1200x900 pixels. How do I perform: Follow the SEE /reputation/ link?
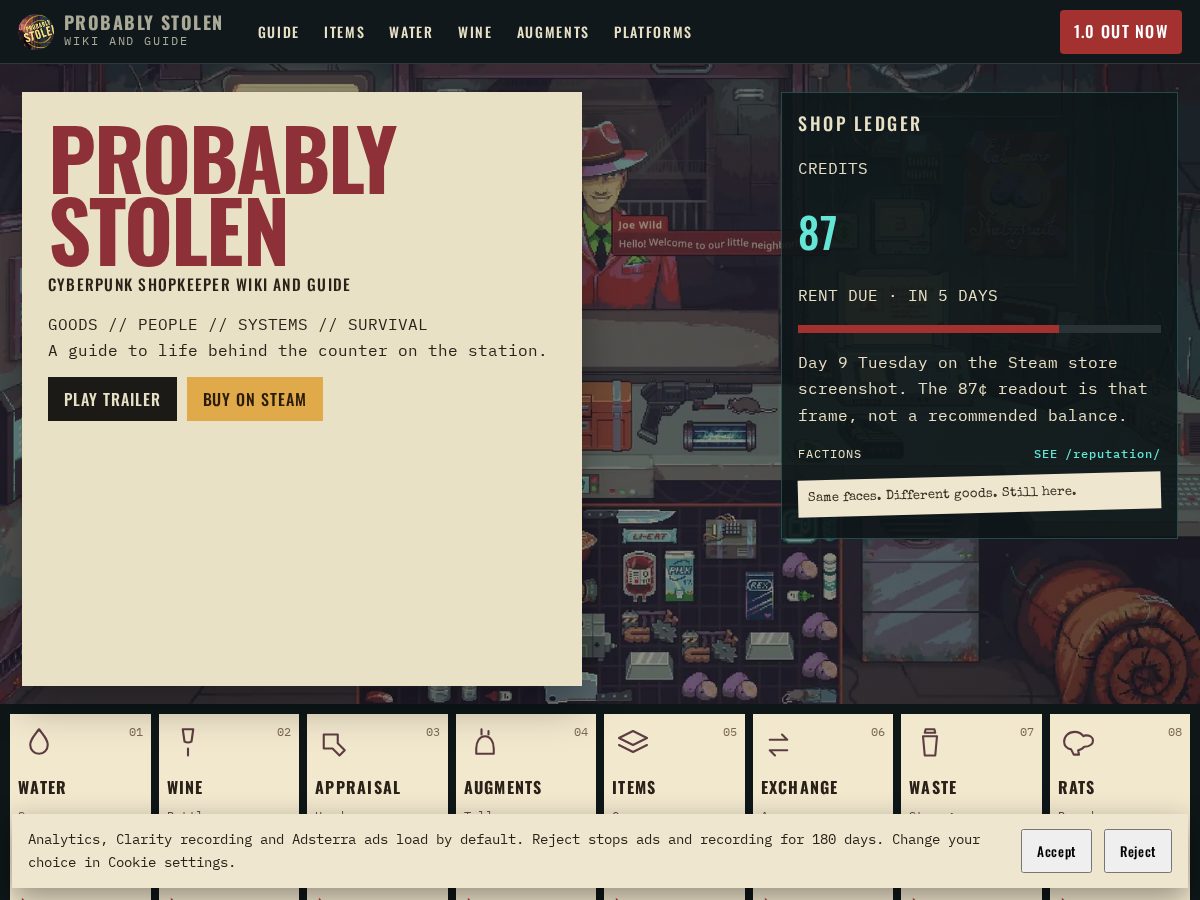tap(1097, 454)
